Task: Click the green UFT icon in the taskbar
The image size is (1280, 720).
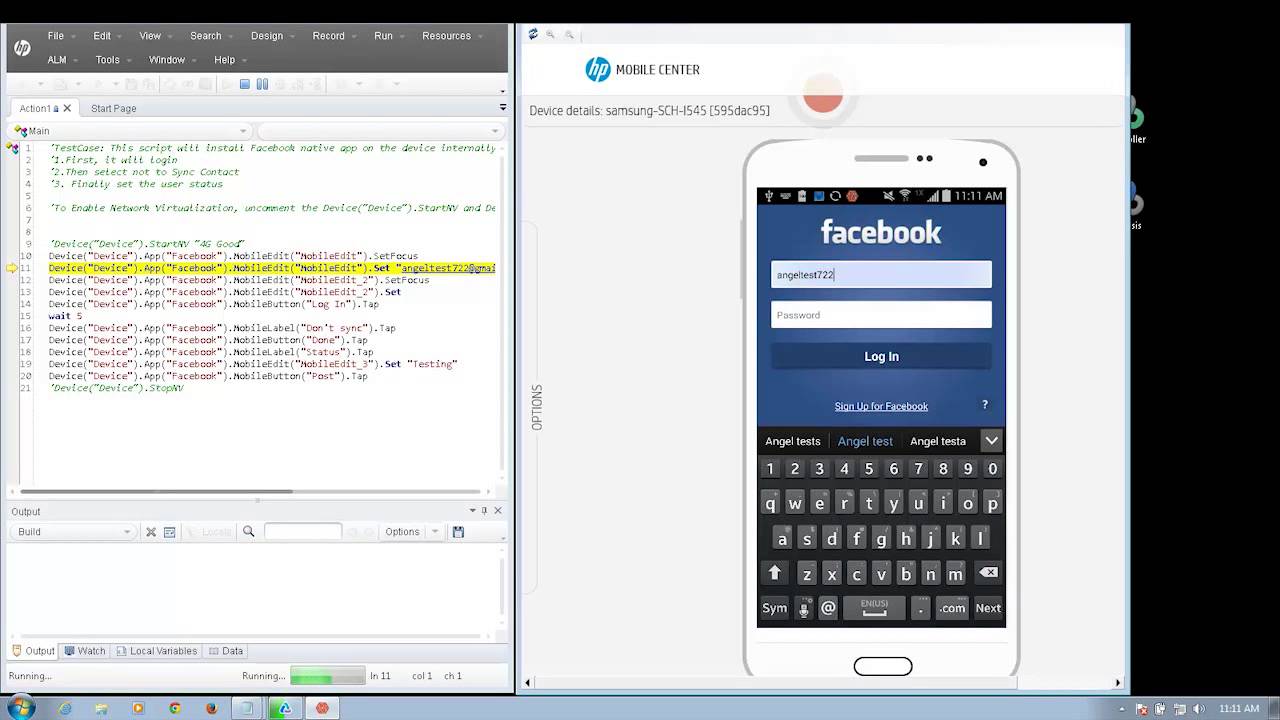Action: pyautogui.click(x=285, y=708)
